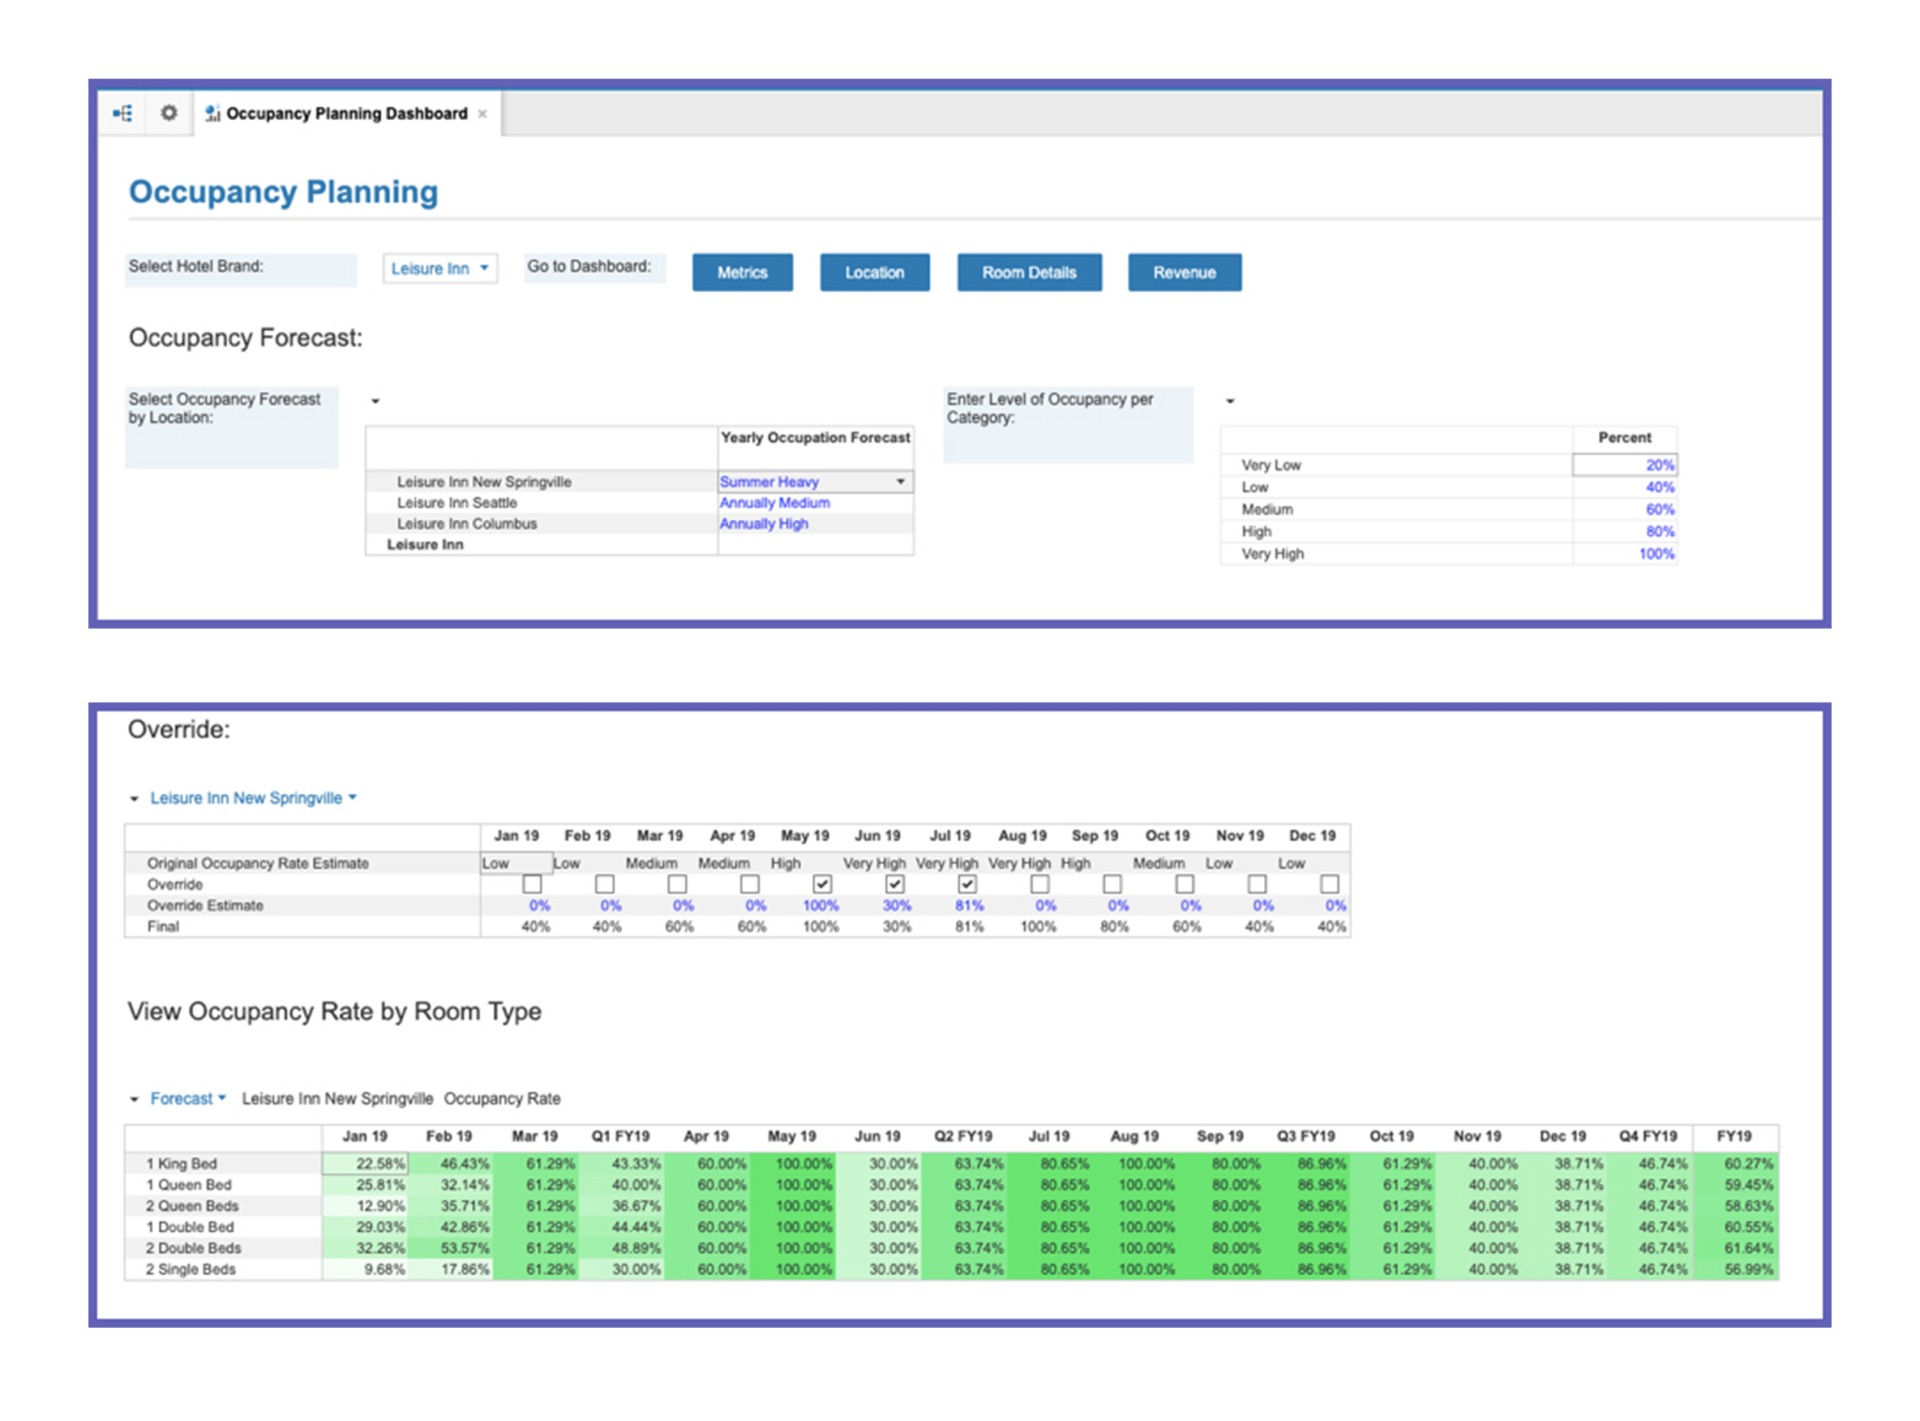Disable the Jul 19 override checkbox
This screenshot has height=1421, width=1920.
point(967,884)
